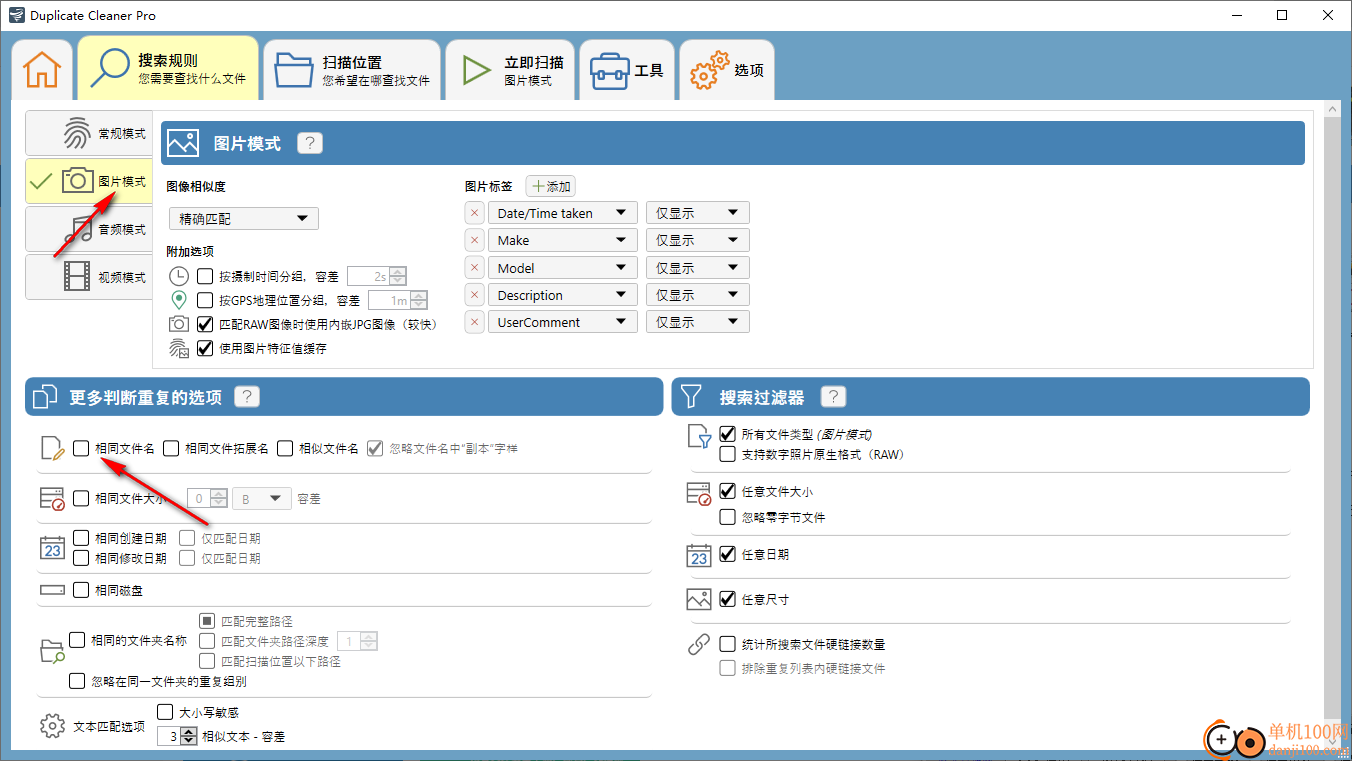The width and height of the screenshot is (1352, 761).
Task: Open the 工具 tab
Action: tap(627, 69)
